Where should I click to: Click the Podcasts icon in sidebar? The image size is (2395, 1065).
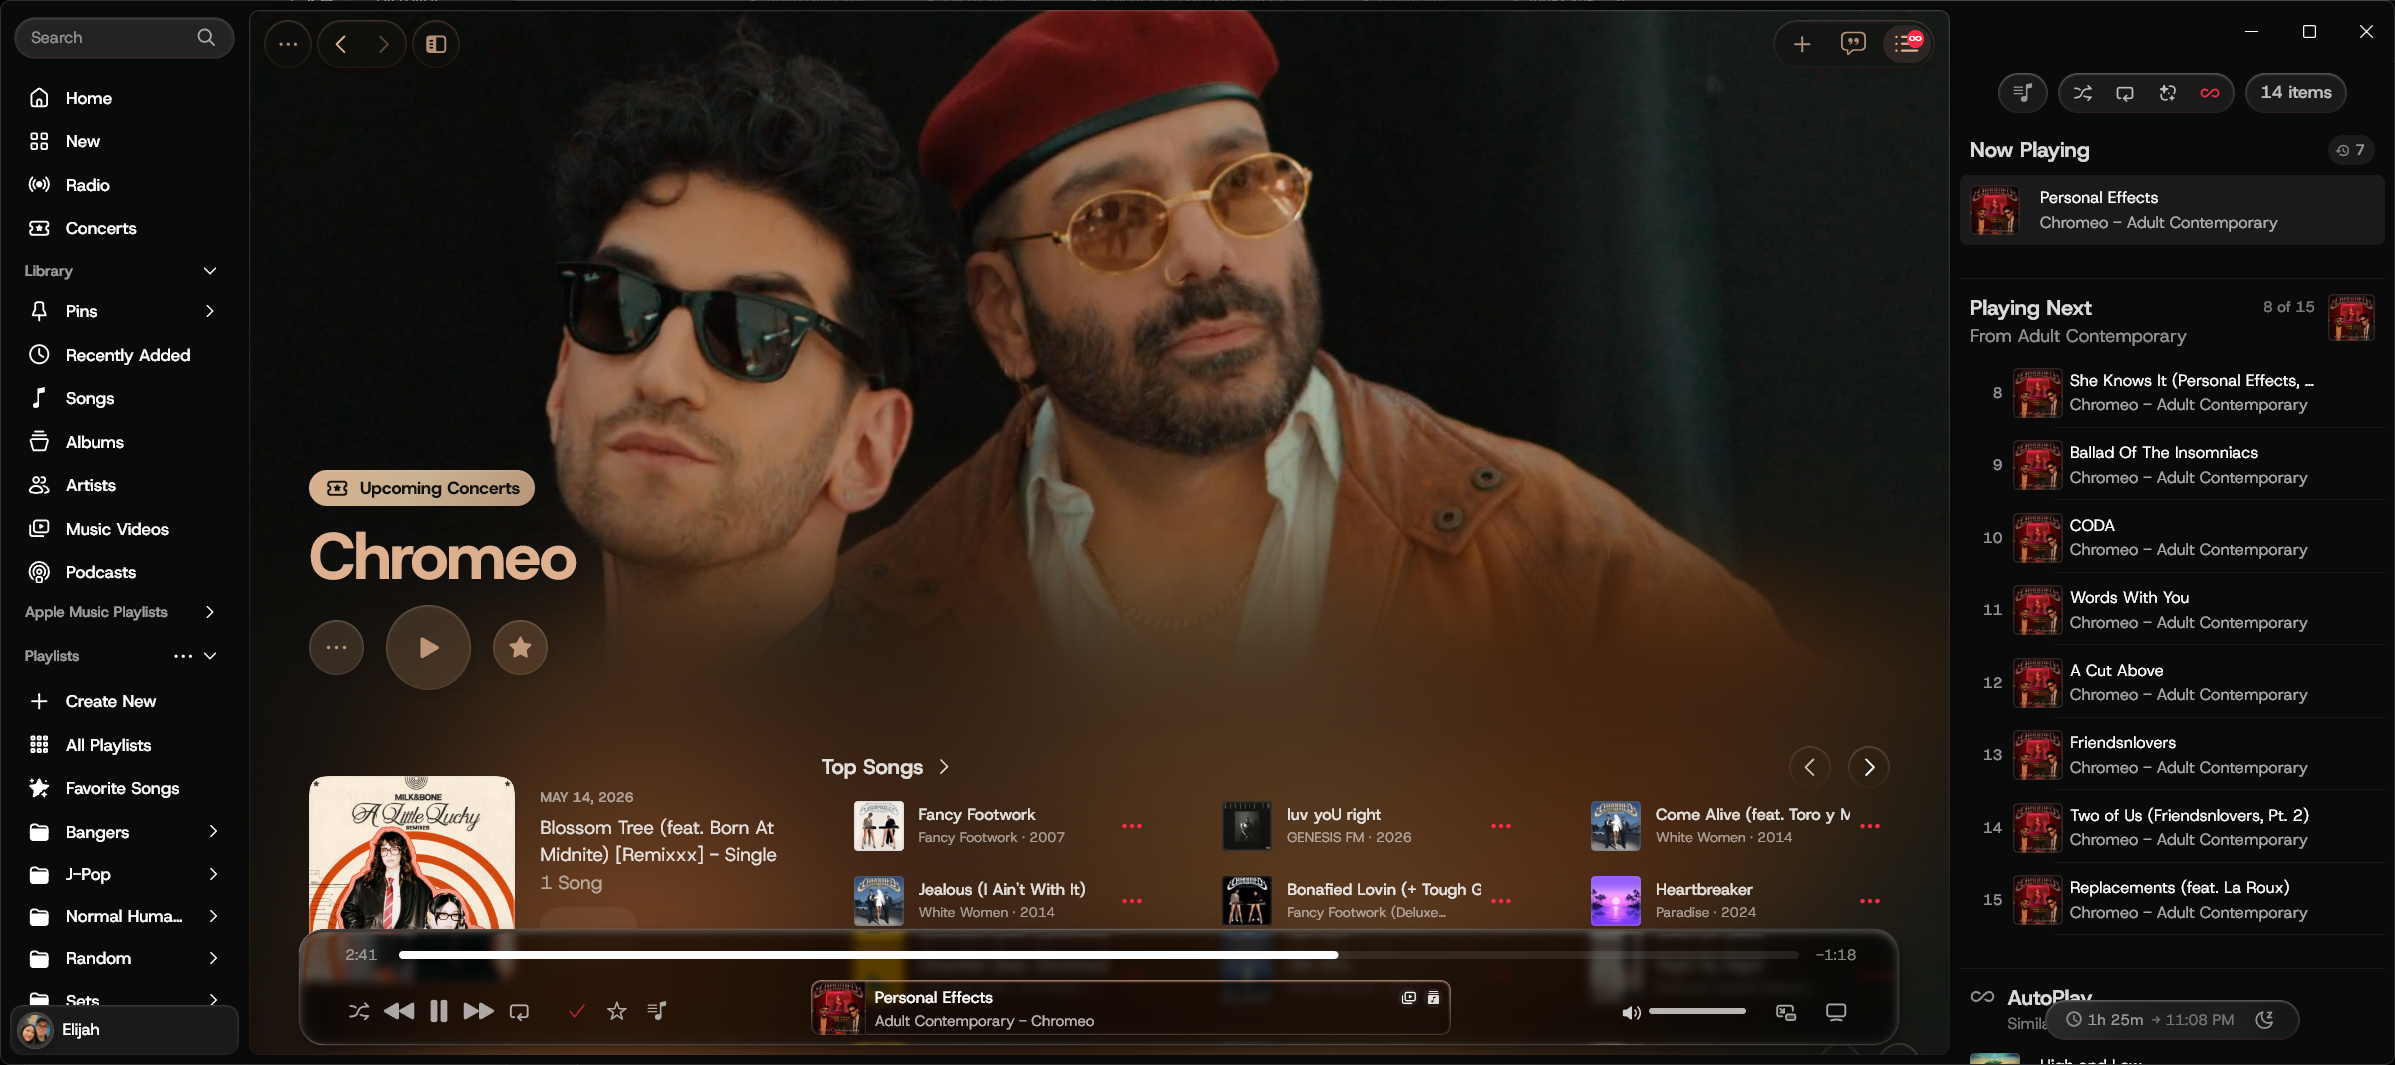(x=39, y=572)
